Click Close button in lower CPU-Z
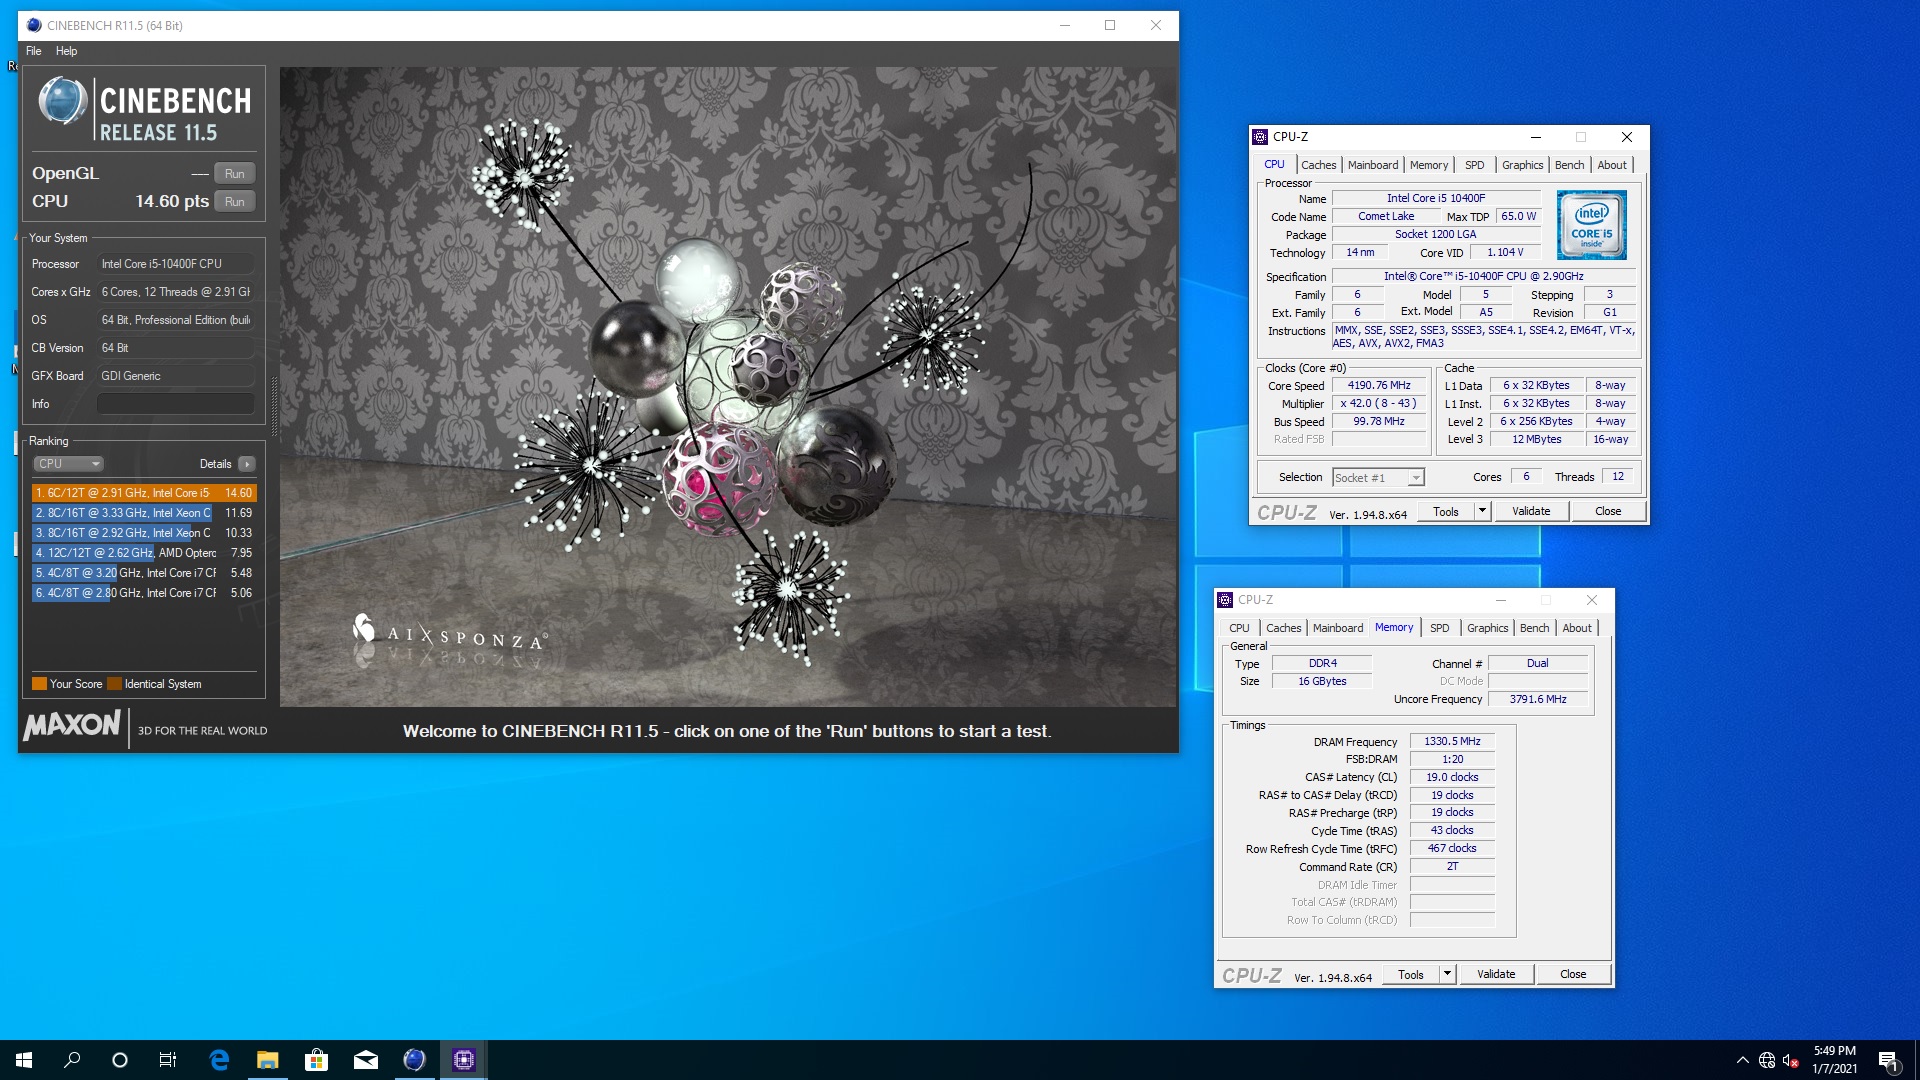Image resolution: width=1920 pixels, height=1080 pixels. tap(1573, 974)
